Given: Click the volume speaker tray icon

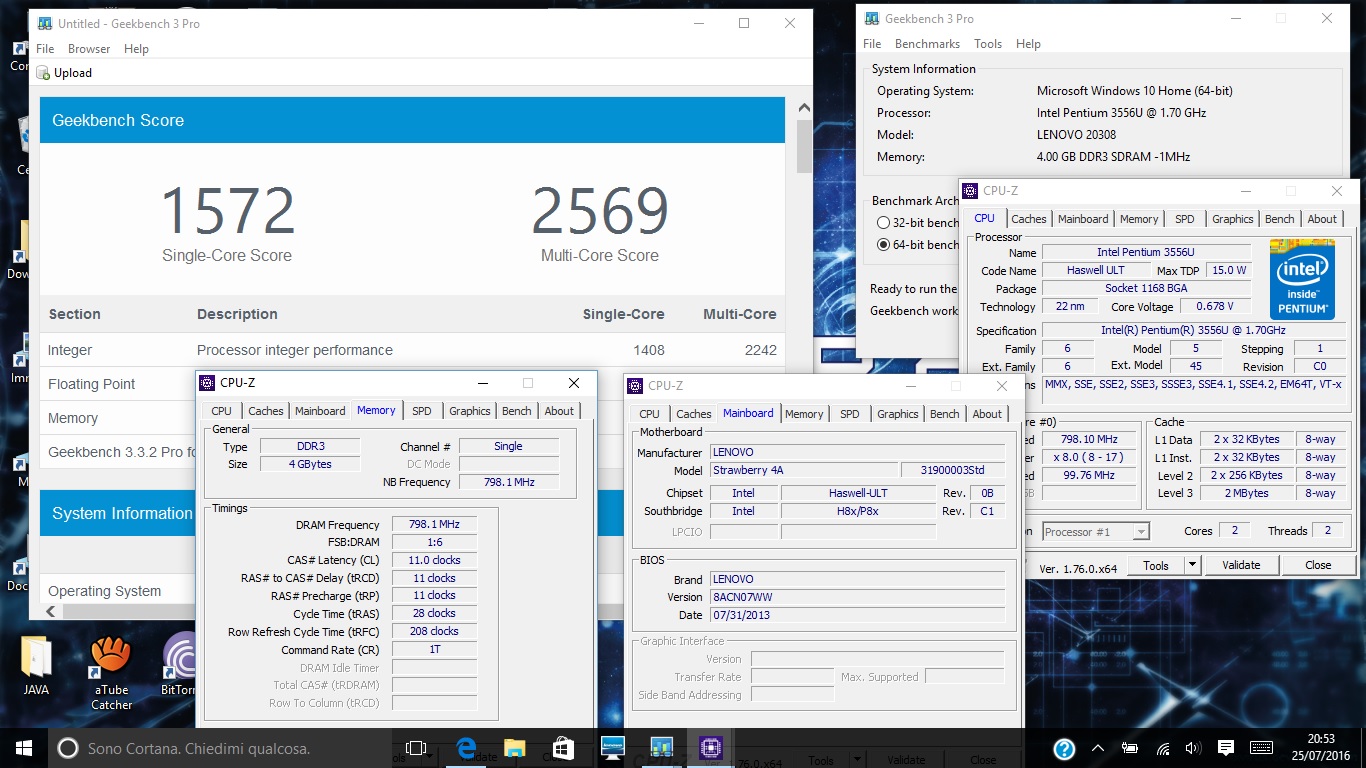Looking at the screenshot, I should point(1192,748).
